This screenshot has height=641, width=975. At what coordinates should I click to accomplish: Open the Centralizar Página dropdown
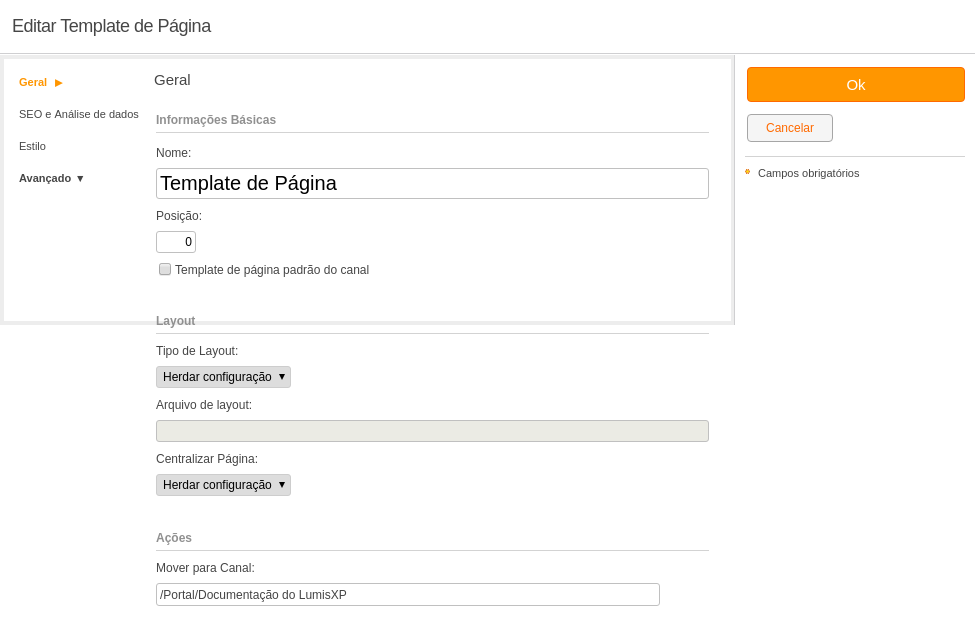click(x=223, y=485)
